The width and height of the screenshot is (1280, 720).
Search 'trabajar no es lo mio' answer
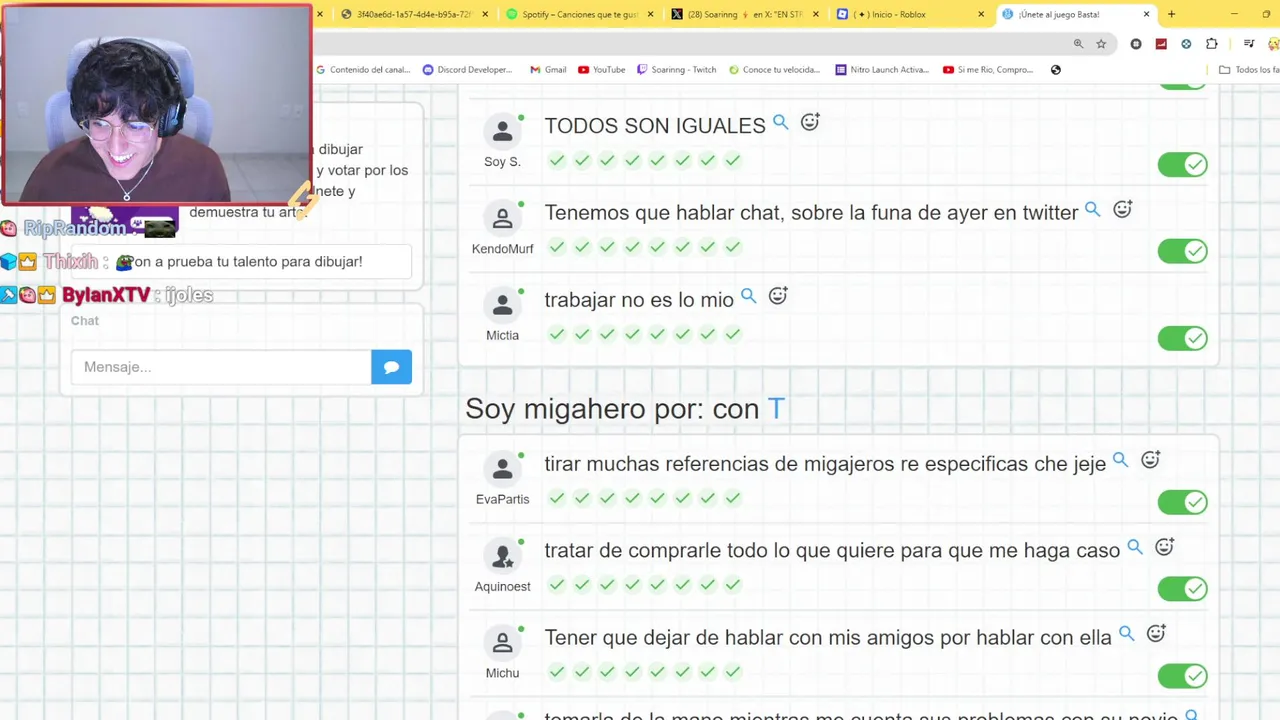coord(748,296)
